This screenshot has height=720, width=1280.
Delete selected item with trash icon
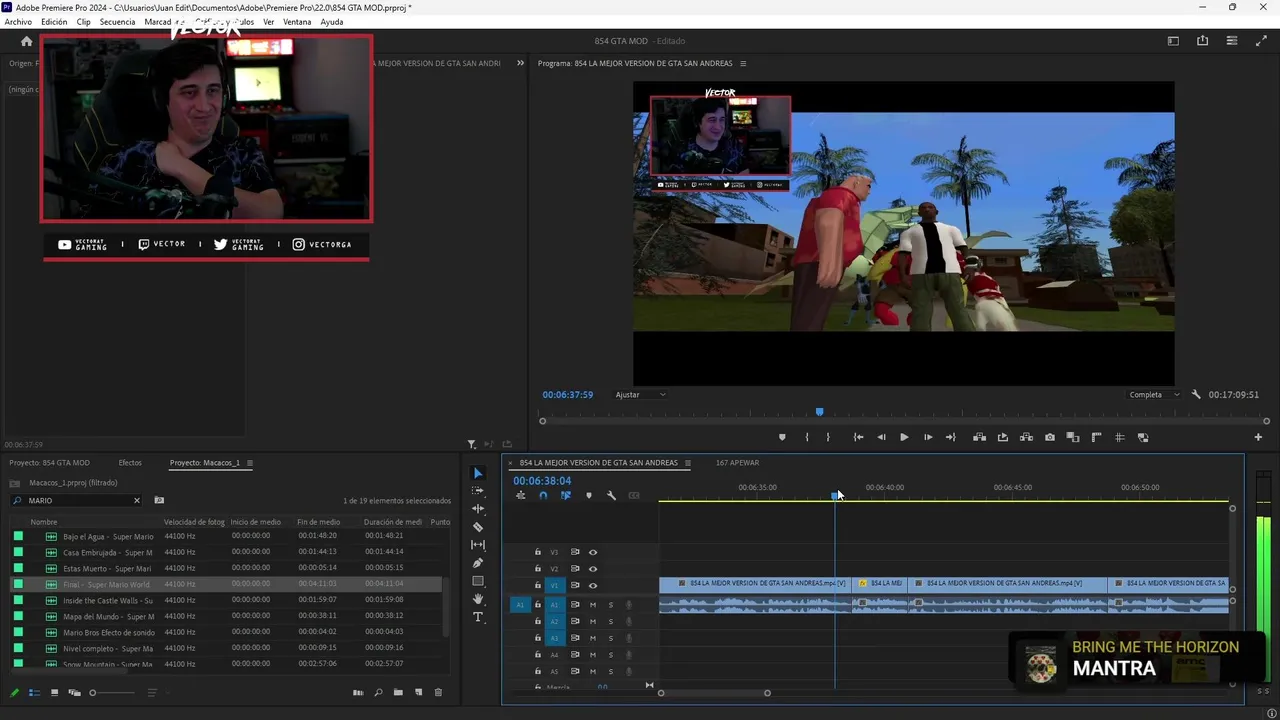pos(438,692)
